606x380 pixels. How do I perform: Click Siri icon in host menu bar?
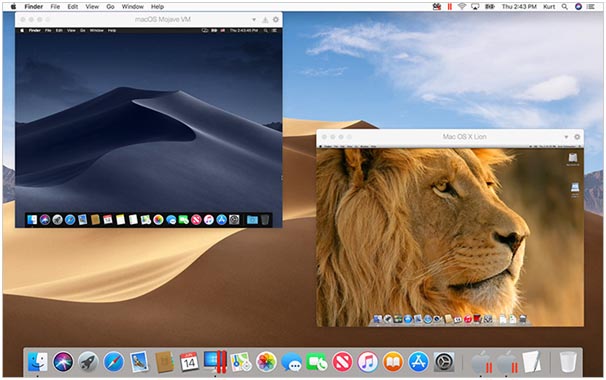coord(578,7)
